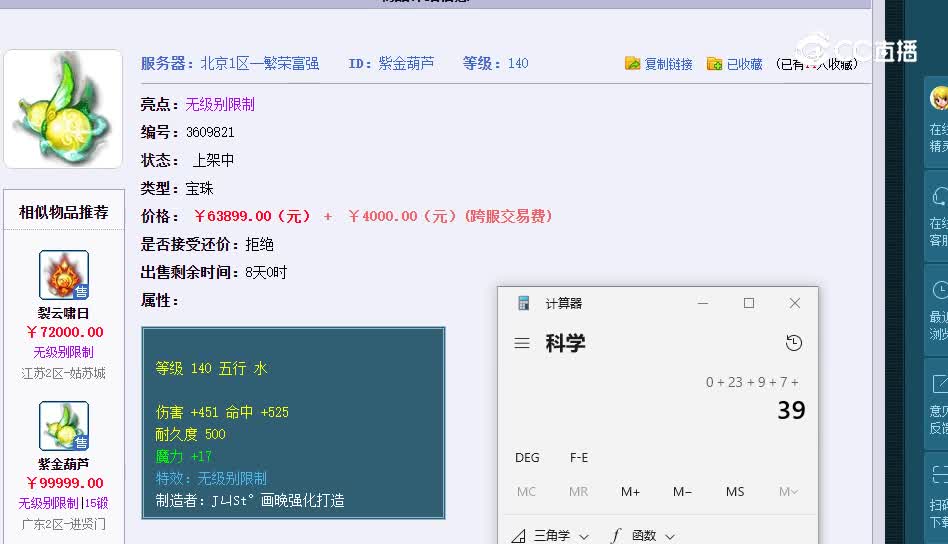
Task: Click the M+ memory add button
Action: [630, 491]
